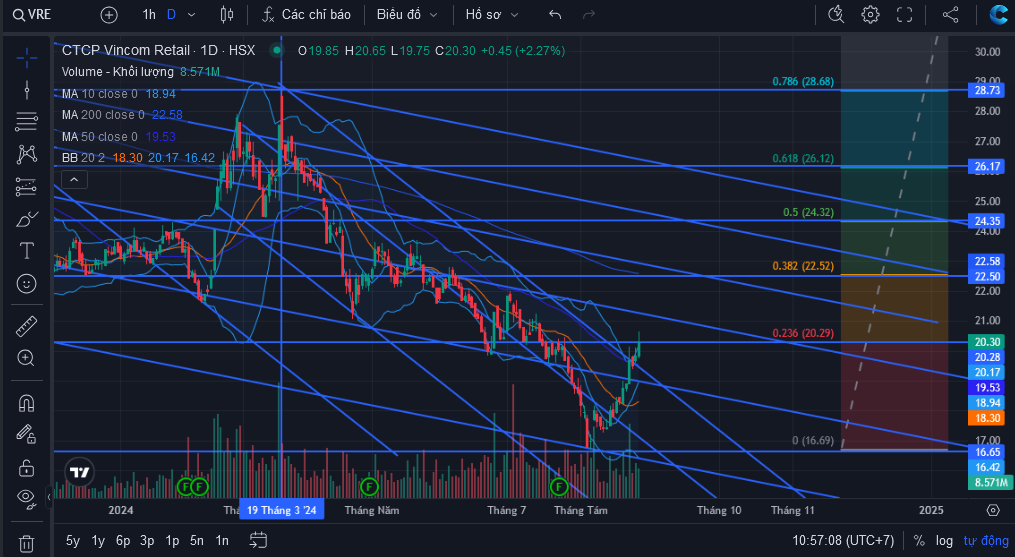Open the Hồ sơ menu
Viewport: 1015px width, 557px height.
click(492, 14)
